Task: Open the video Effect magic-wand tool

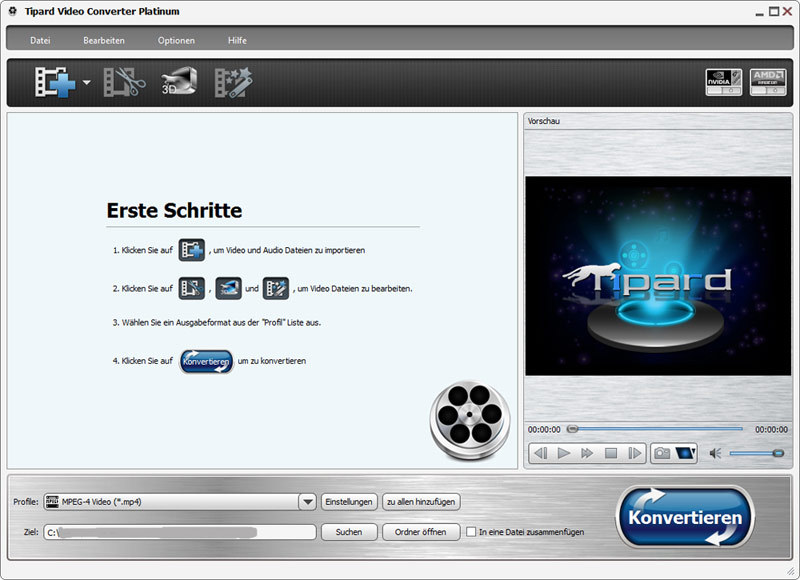Action: (233, 82)
